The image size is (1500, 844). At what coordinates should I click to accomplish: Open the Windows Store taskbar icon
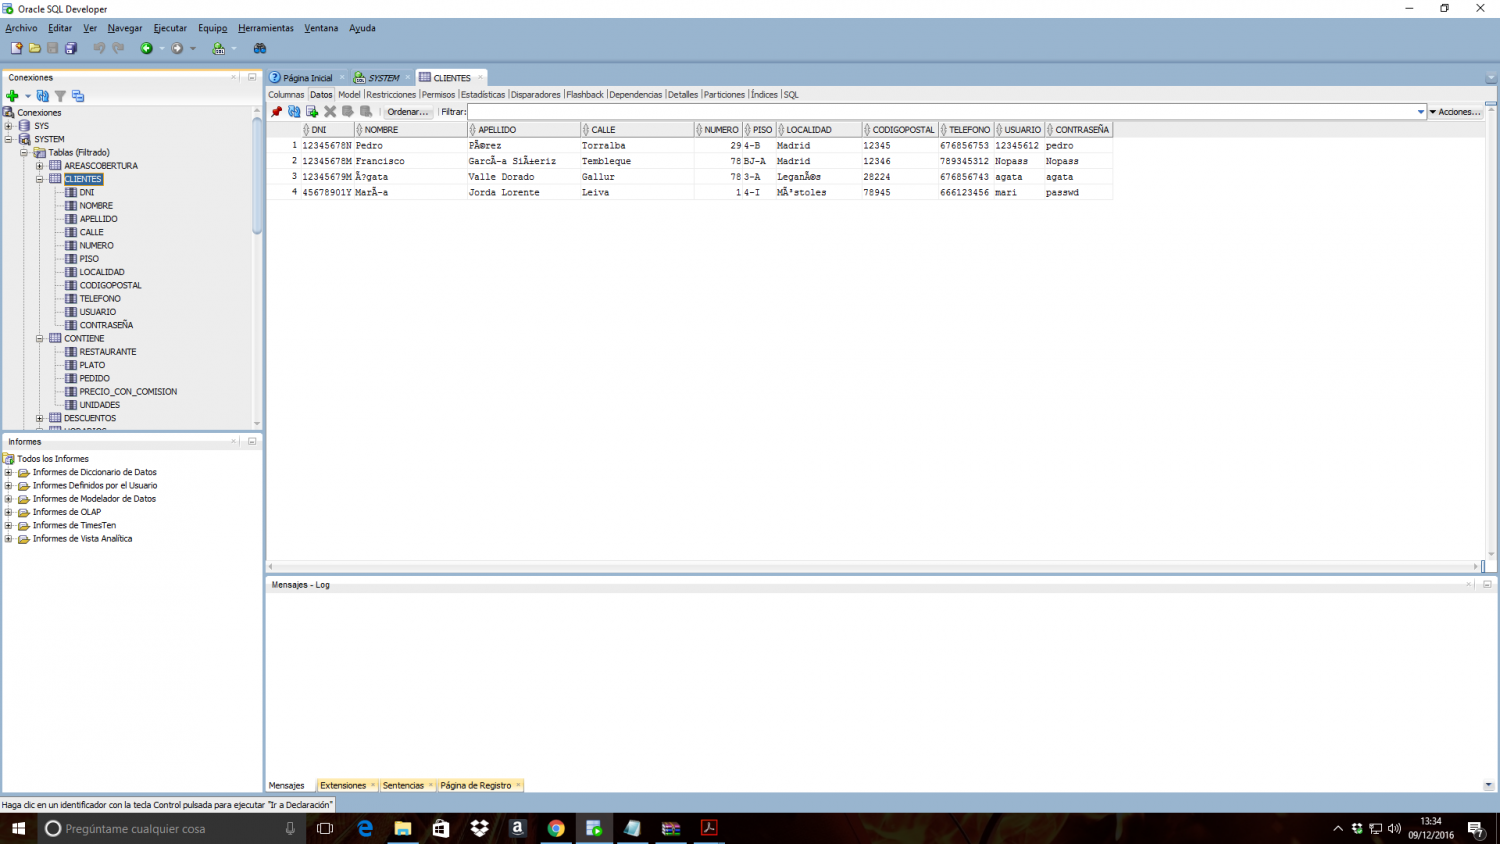[441, 828]
